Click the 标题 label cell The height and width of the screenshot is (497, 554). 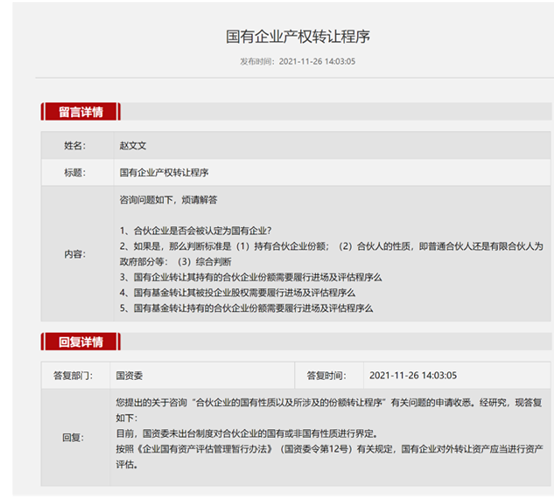[x=77, y=172]
